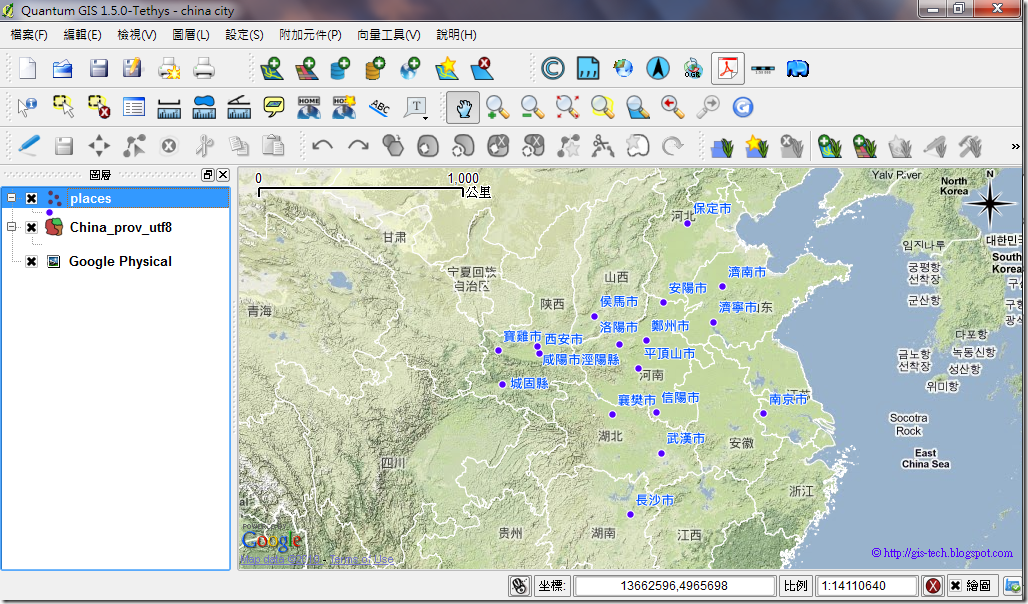Open the 檢視(V) menu
This screenshot has width=1028, height=604.
coord(136,35)
